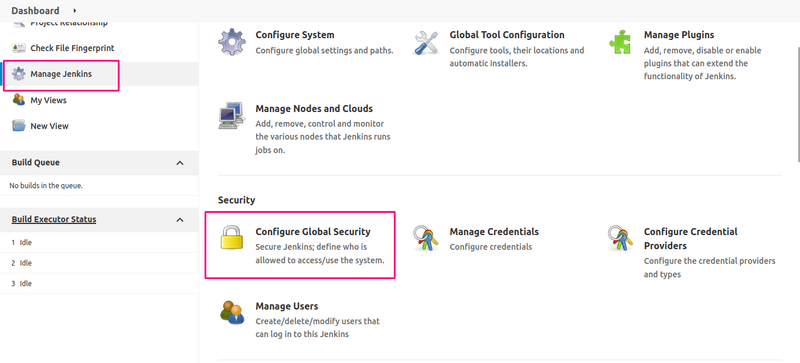This screenshot has width=800, height=363.
Task: Click the vertical page scrollbar
Action: click(x=797, y=105)
